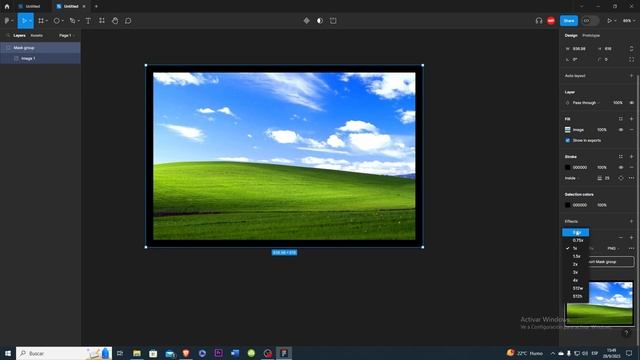Choose 1x export scale
The image size is (640, 360).
(x=576, y=248)
